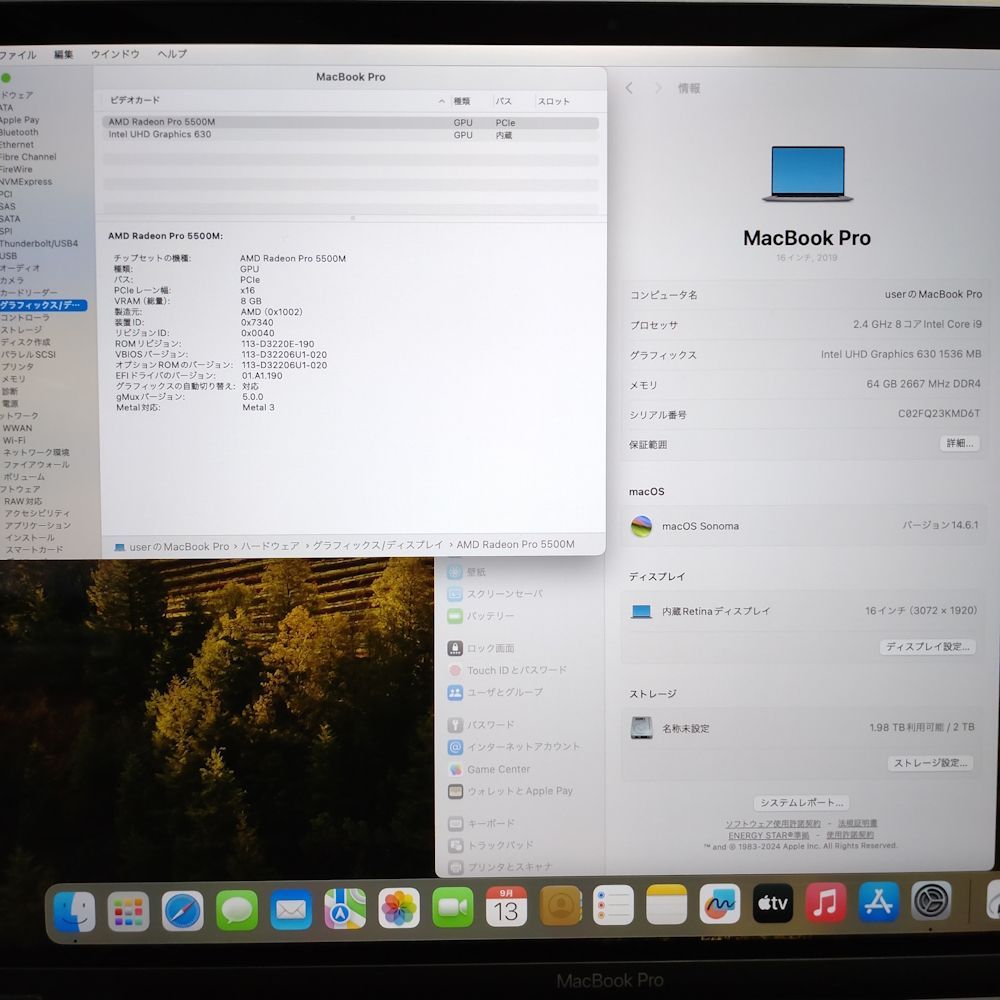This screenshot has width=1000, height=1000.
Task: Select Fibre Channel in the hardware list
Action: point(27,157)
